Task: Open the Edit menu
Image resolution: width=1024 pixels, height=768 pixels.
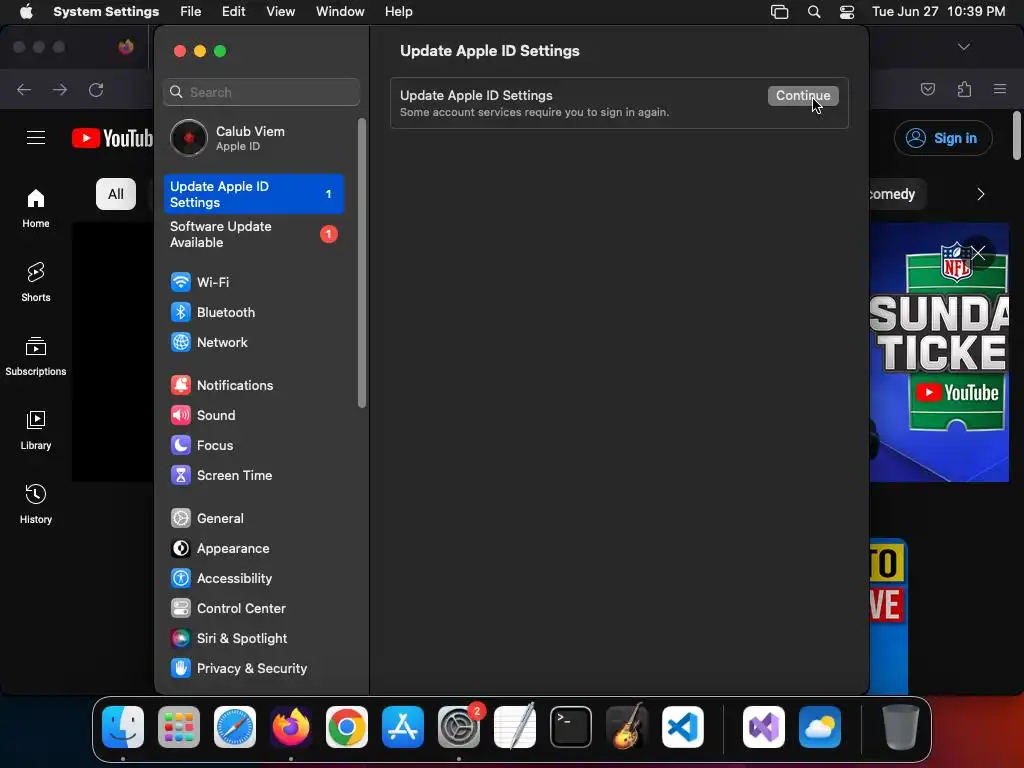Action: [x=234, y=12]
